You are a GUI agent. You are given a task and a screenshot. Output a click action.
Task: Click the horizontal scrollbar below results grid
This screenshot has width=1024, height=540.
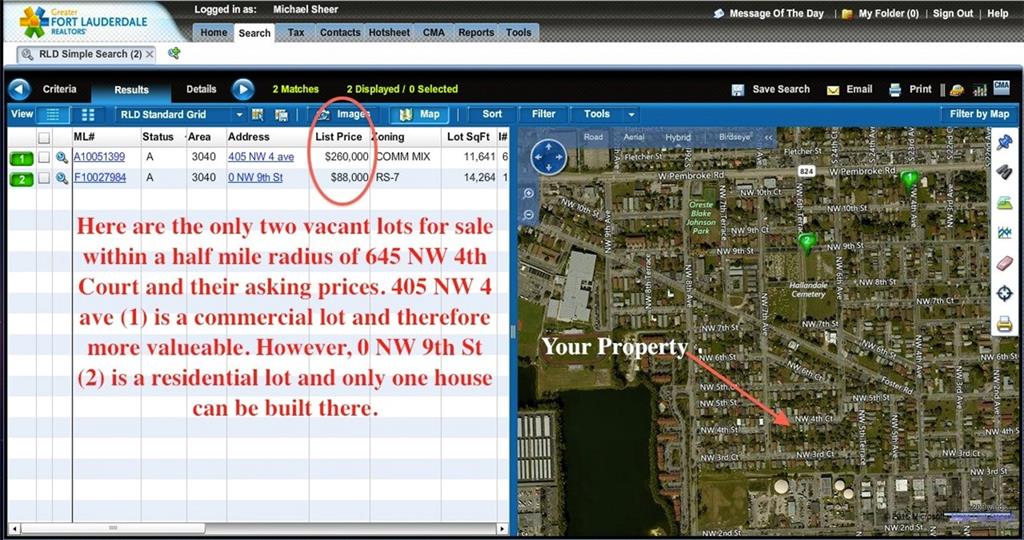262,527
